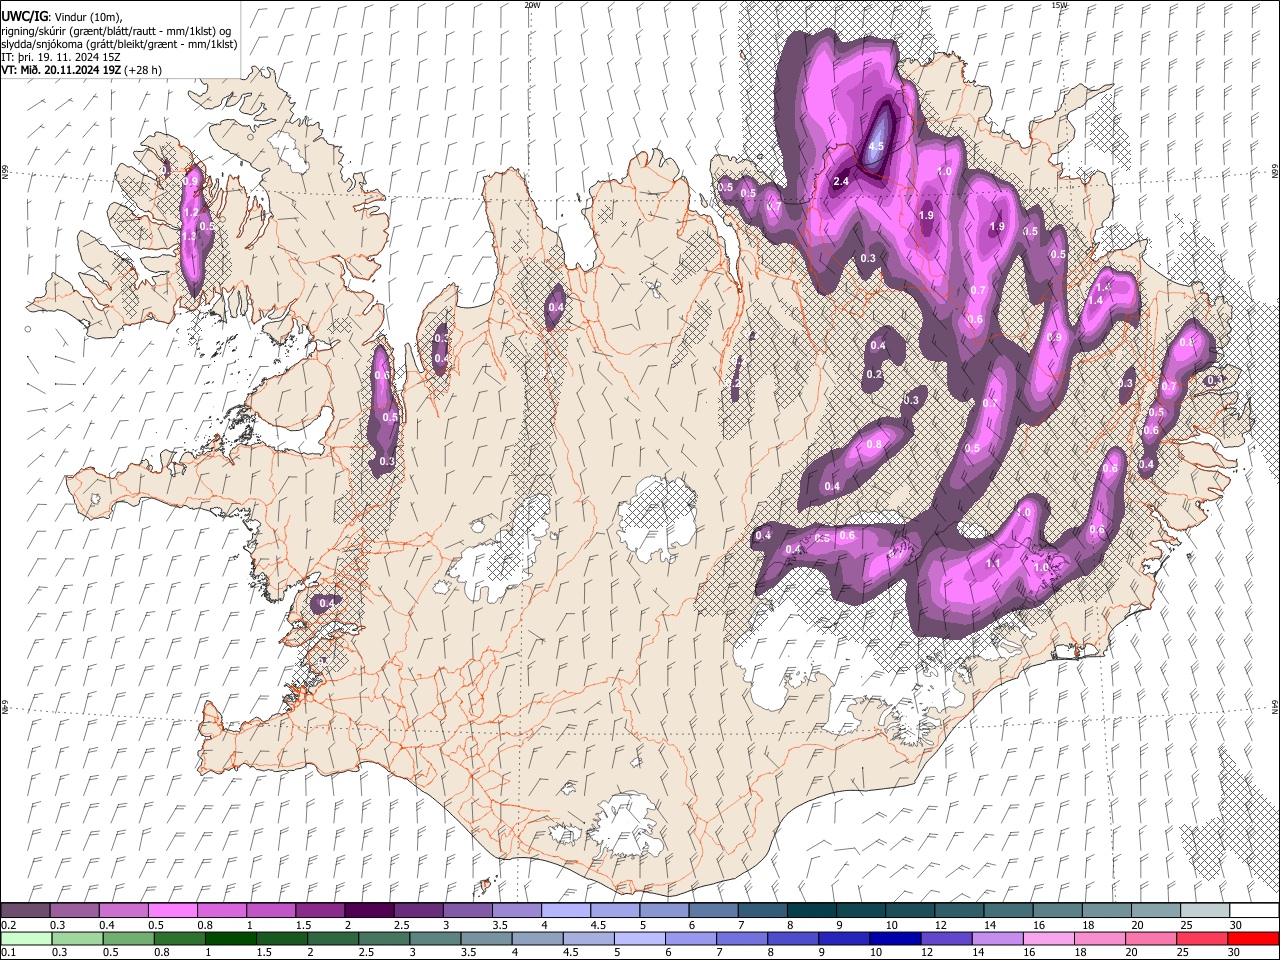Screen dimensions: 1280x960
Task: Click the 20W longitude label at top
Action: point(532,5)
